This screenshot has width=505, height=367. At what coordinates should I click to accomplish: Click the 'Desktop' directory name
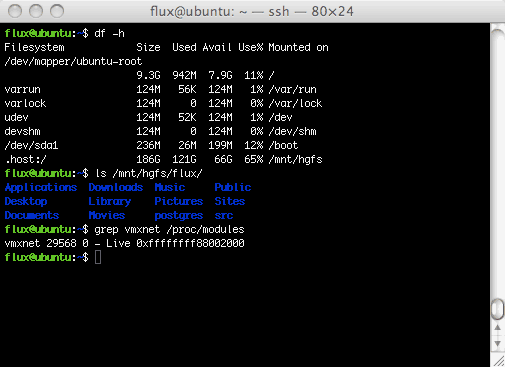point(26,202)
